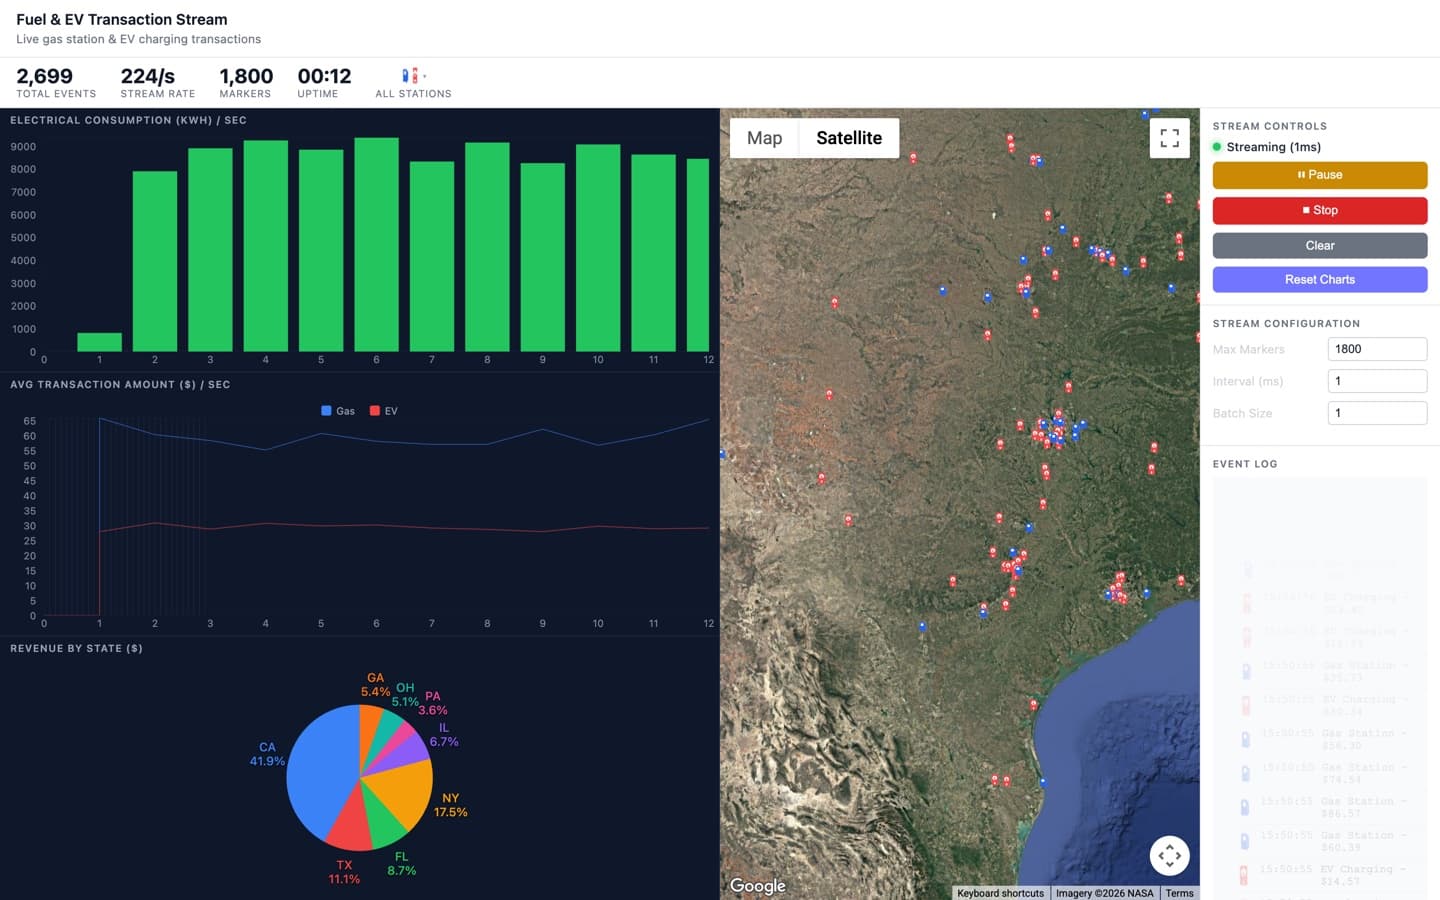Screen dimensions: 1440x900
Task: Click the Event Log heading
Action: tap(1245, 464)
